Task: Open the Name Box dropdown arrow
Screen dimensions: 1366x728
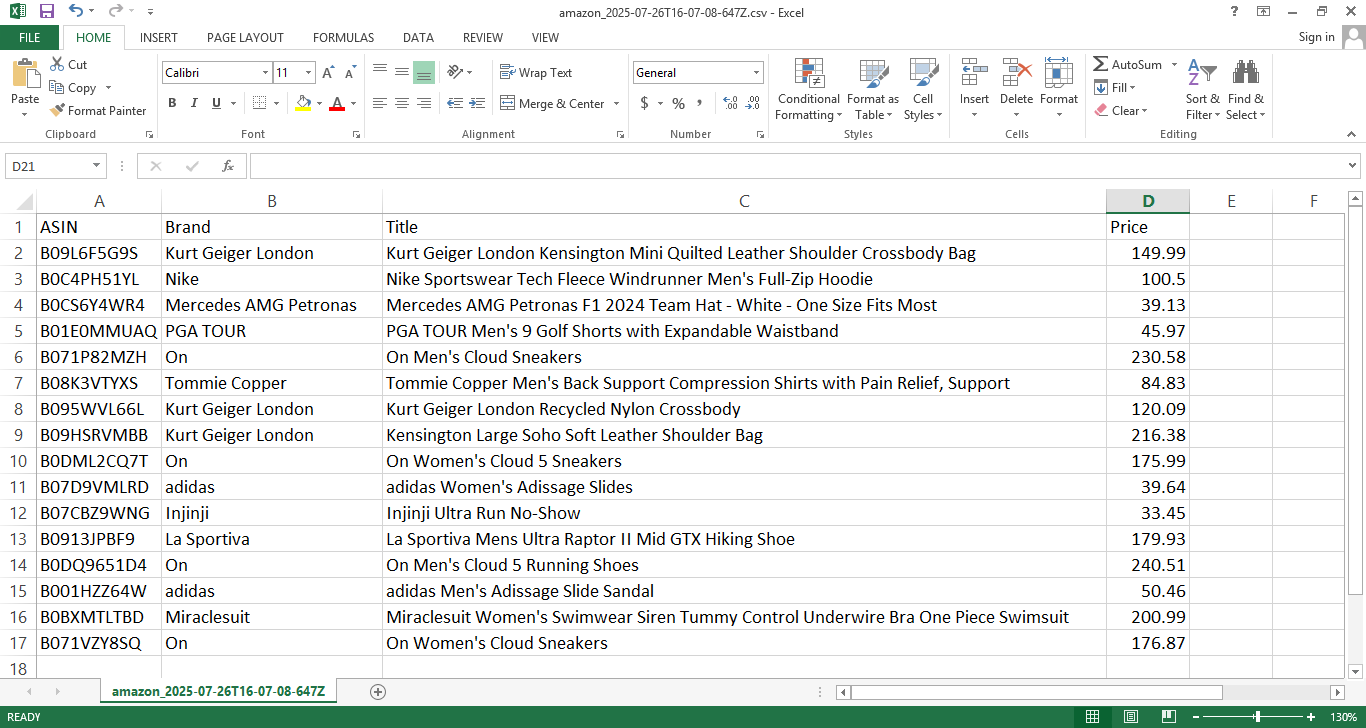Action: pyautogui.click(x=97, y=166)
